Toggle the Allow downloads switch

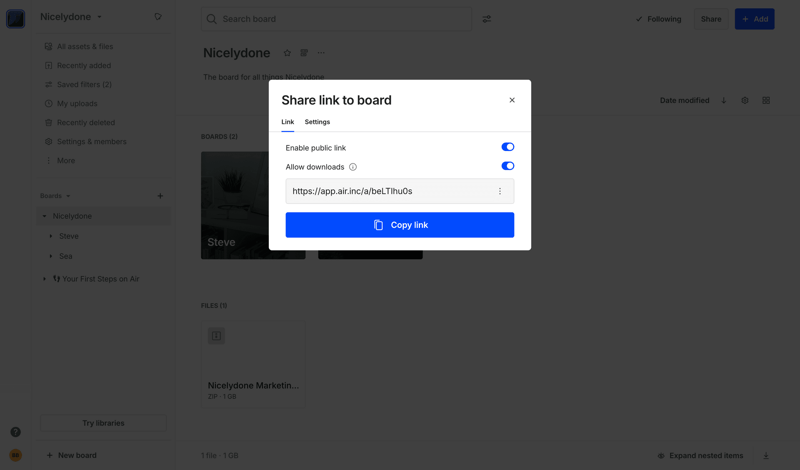point(508,166)
